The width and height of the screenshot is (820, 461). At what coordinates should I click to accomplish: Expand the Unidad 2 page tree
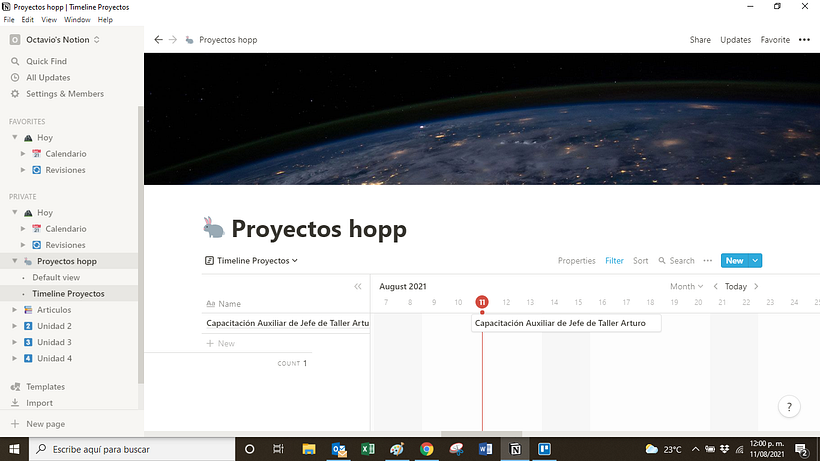click(14, 326)
